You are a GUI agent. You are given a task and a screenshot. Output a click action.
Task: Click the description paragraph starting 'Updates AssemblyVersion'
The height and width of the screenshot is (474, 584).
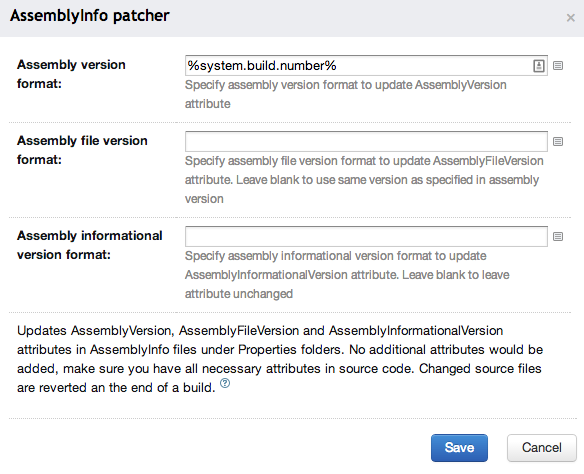click(280, 359)
